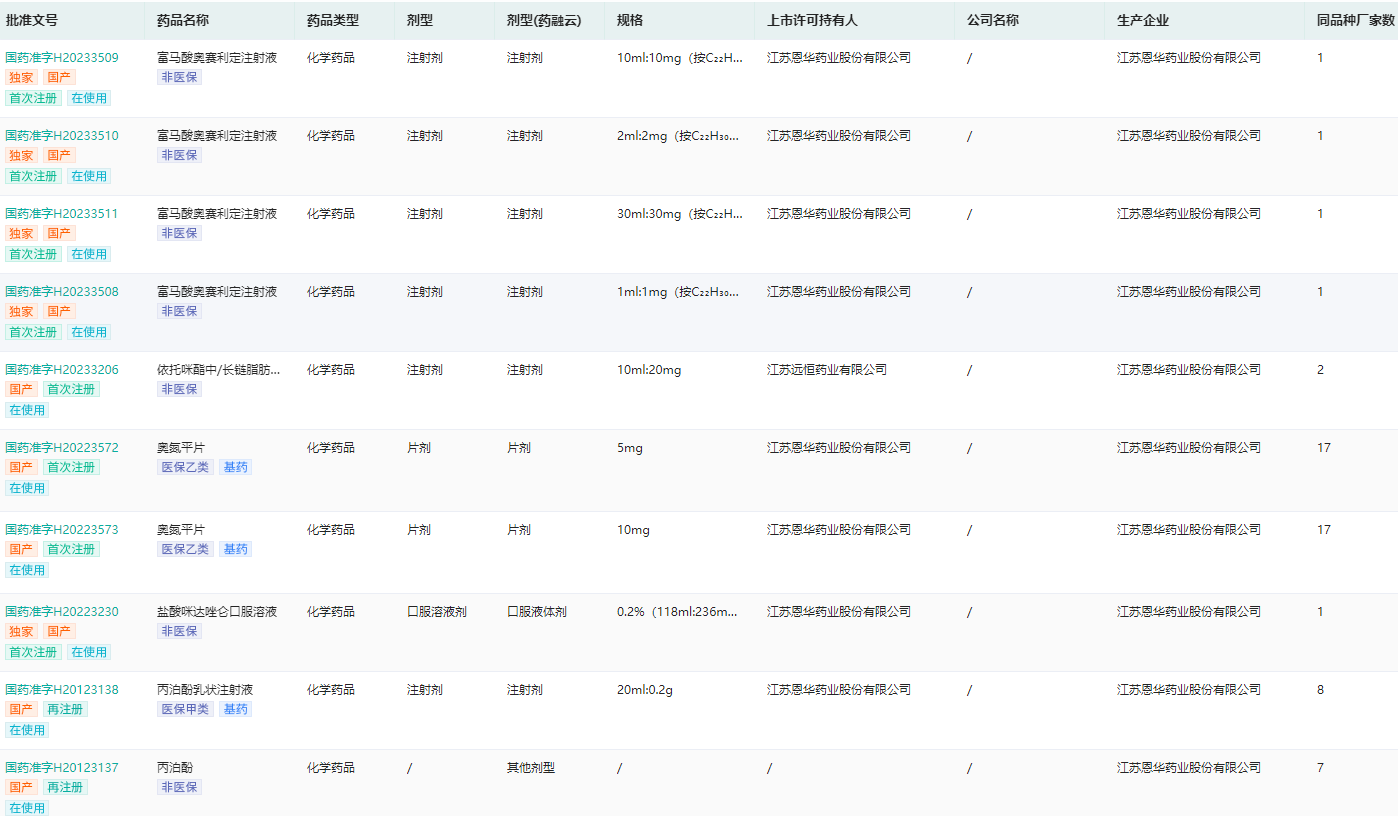Click manufacturer count 8 for 丙泊酚乳状注射液
Image resolution: width=1398 pixels, height=816 pixels.
click(1320, 690)
